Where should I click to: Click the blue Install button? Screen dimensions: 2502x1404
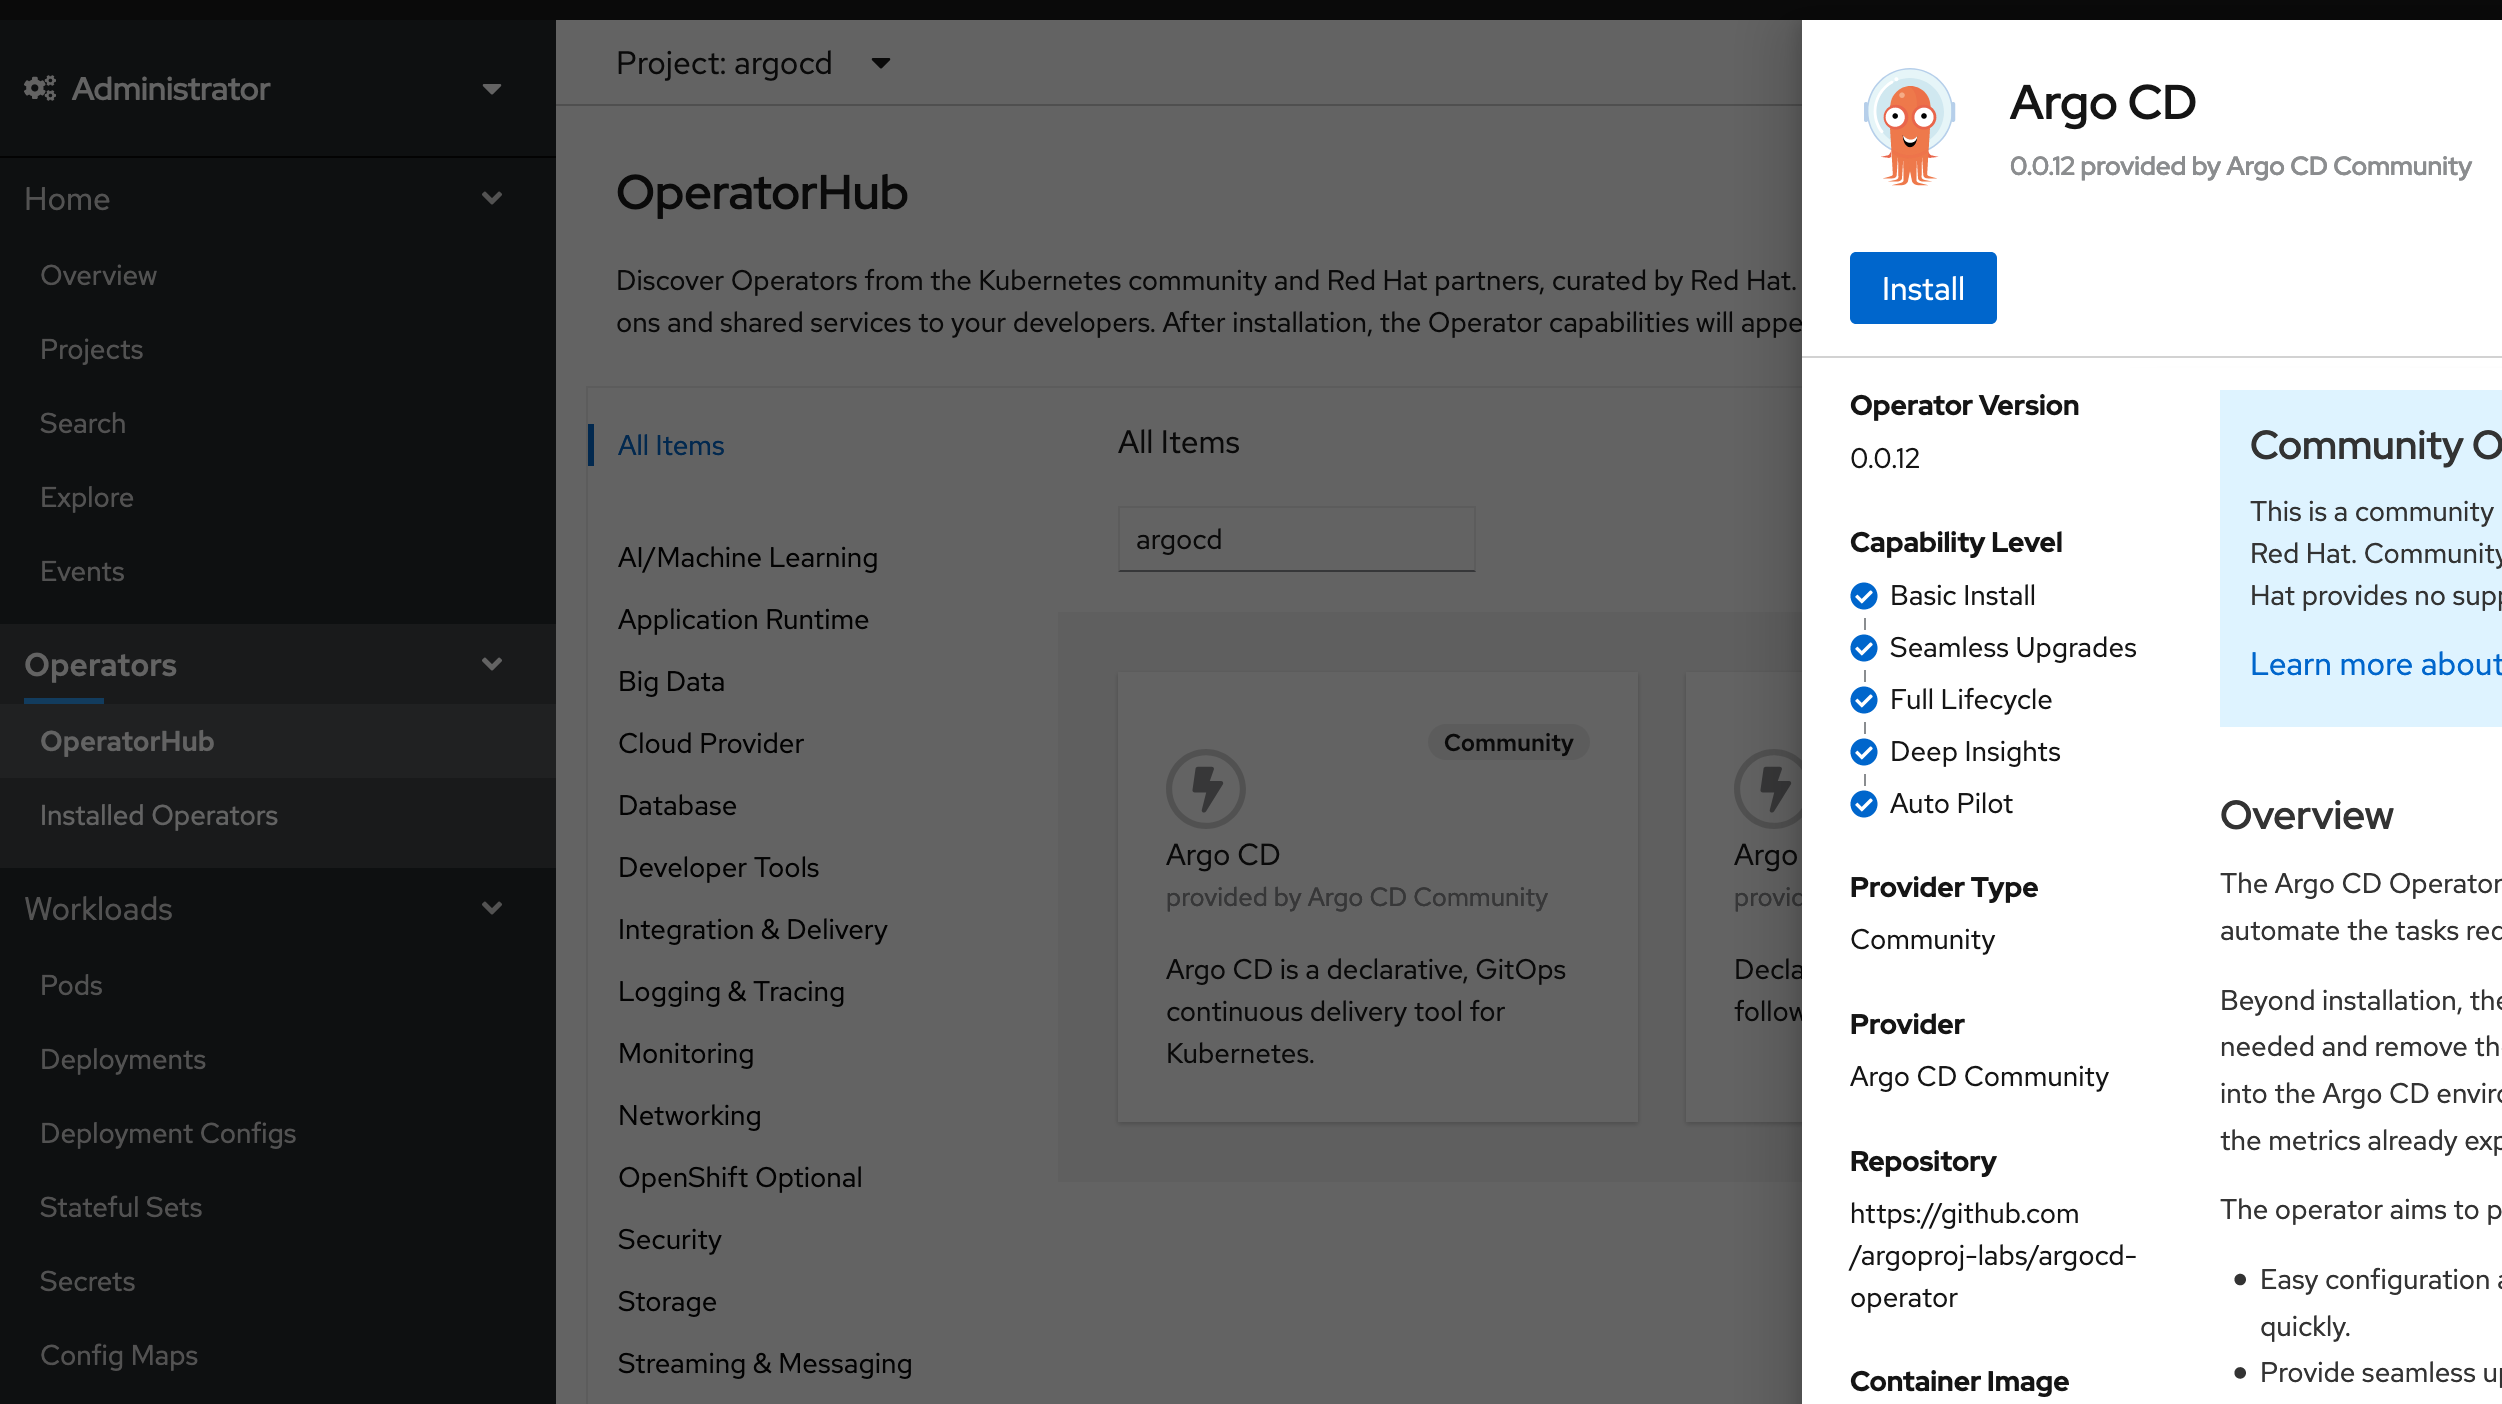point(1922,288)
